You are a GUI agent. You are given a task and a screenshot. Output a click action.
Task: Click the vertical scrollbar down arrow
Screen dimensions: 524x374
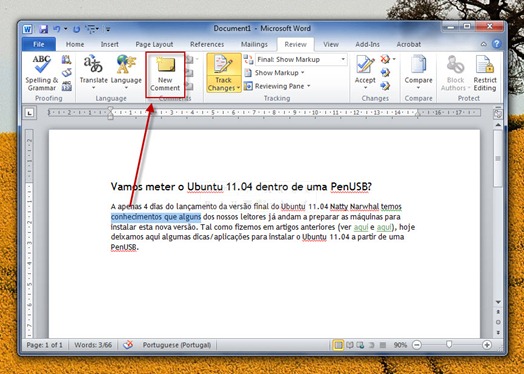(x=498, y=302)
